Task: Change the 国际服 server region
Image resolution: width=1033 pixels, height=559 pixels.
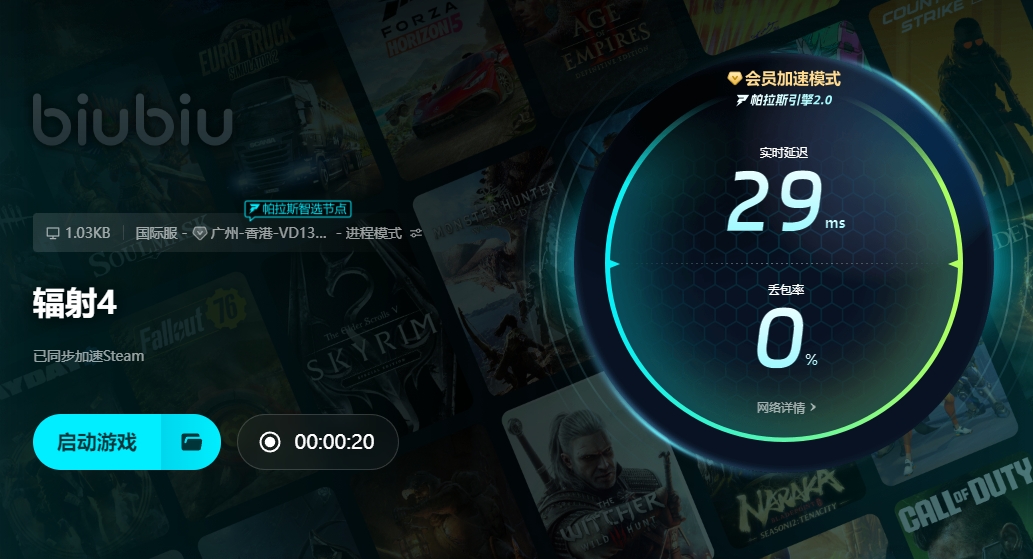Action: pos(156,233)
